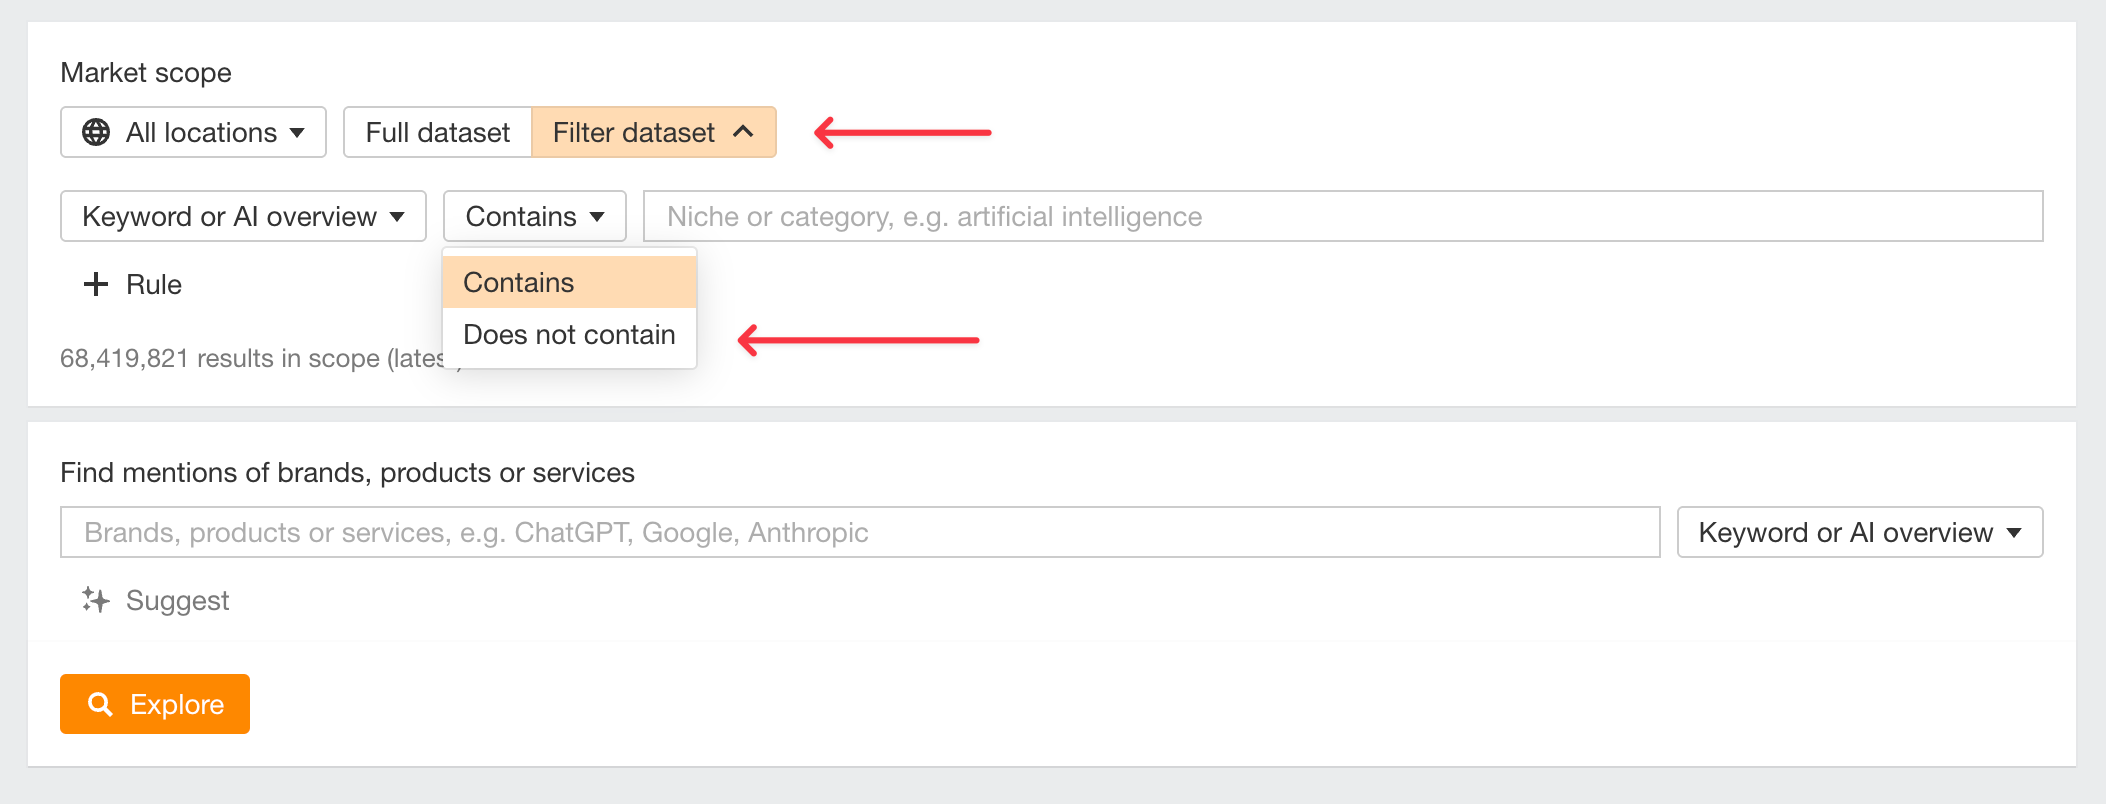Viewport: 2106px width, 804px height.
Task: Click the plus icon next to Rule
Action: pos(96,284)
